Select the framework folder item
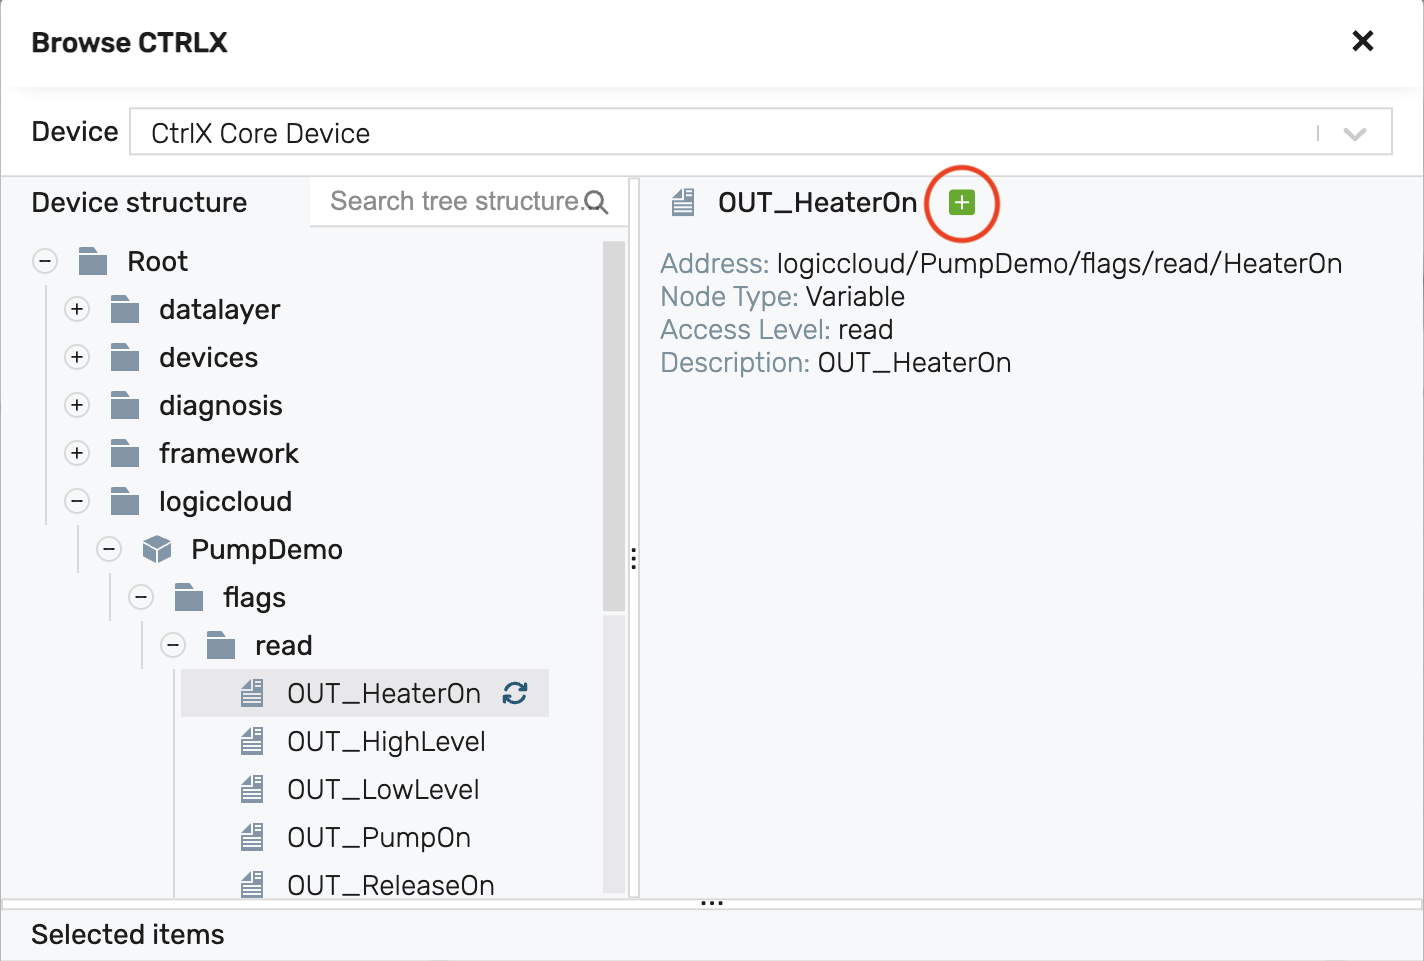The width and height of the screenshot is (1424, 961). [x=228, y=453]
